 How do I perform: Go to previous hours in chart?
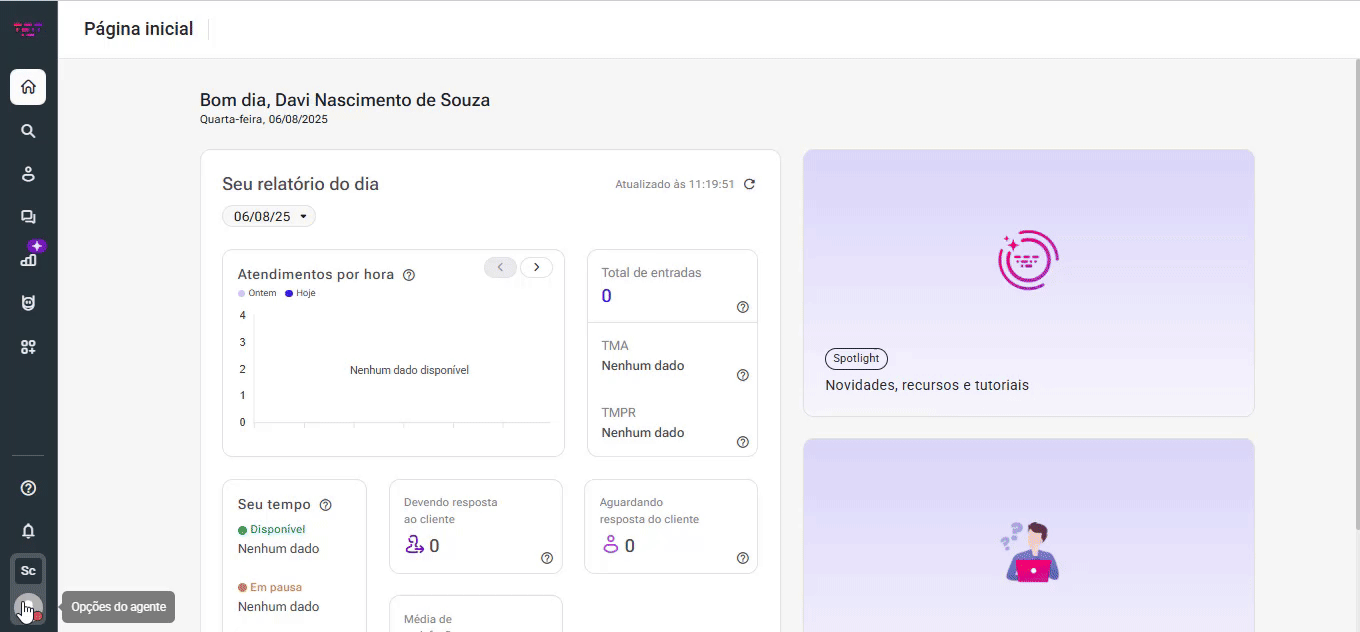[500, 267]
